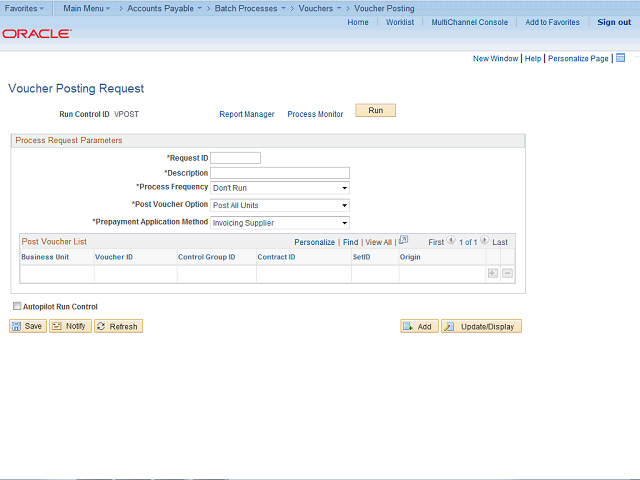
Task: Click the Save button
Action: click(28, 326)
